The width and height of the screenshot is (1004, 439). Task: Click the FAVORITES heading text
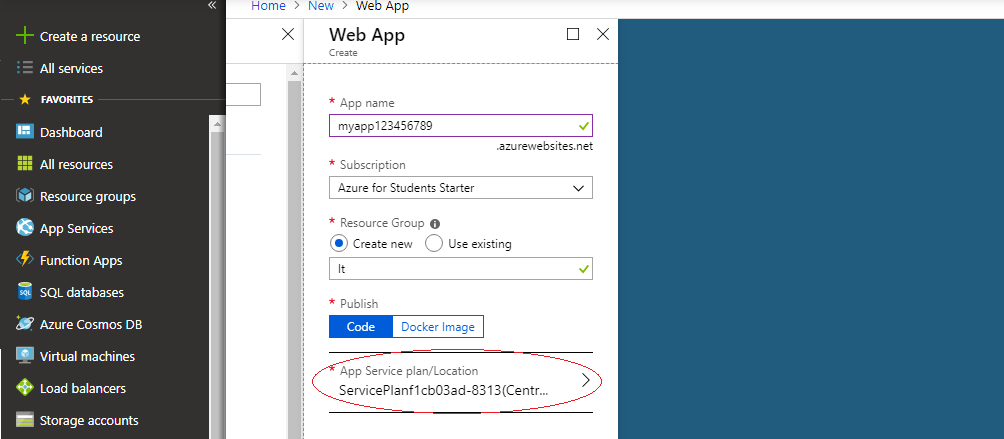coord(67,100)
